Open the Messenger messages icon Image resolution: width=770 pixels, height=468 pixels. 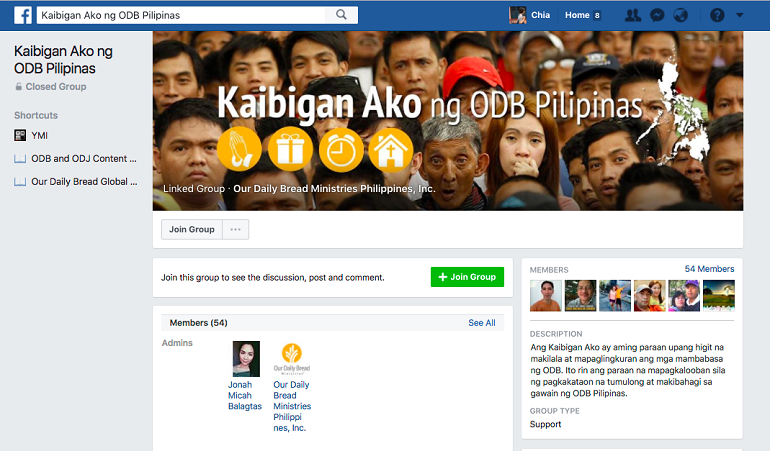(657, 15)
